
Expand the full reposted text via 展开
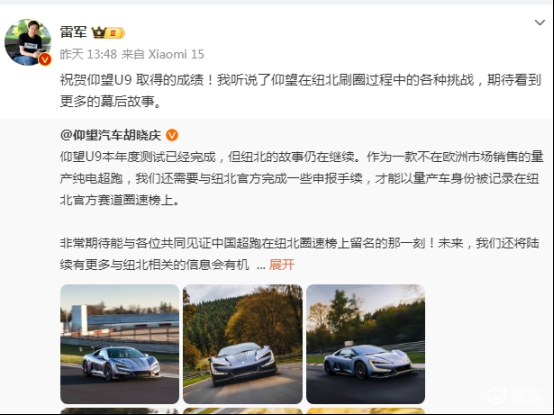[x=282, y=264]
